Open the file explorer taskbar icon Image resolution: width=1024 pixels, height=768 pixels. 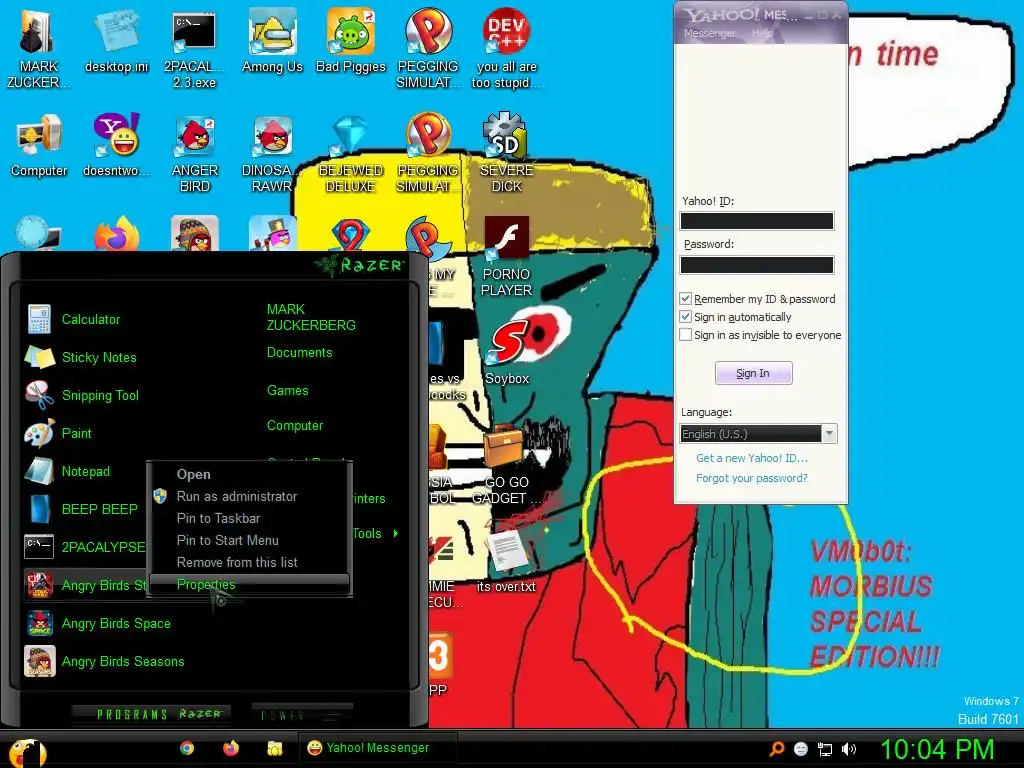click(x=274, y=748)
